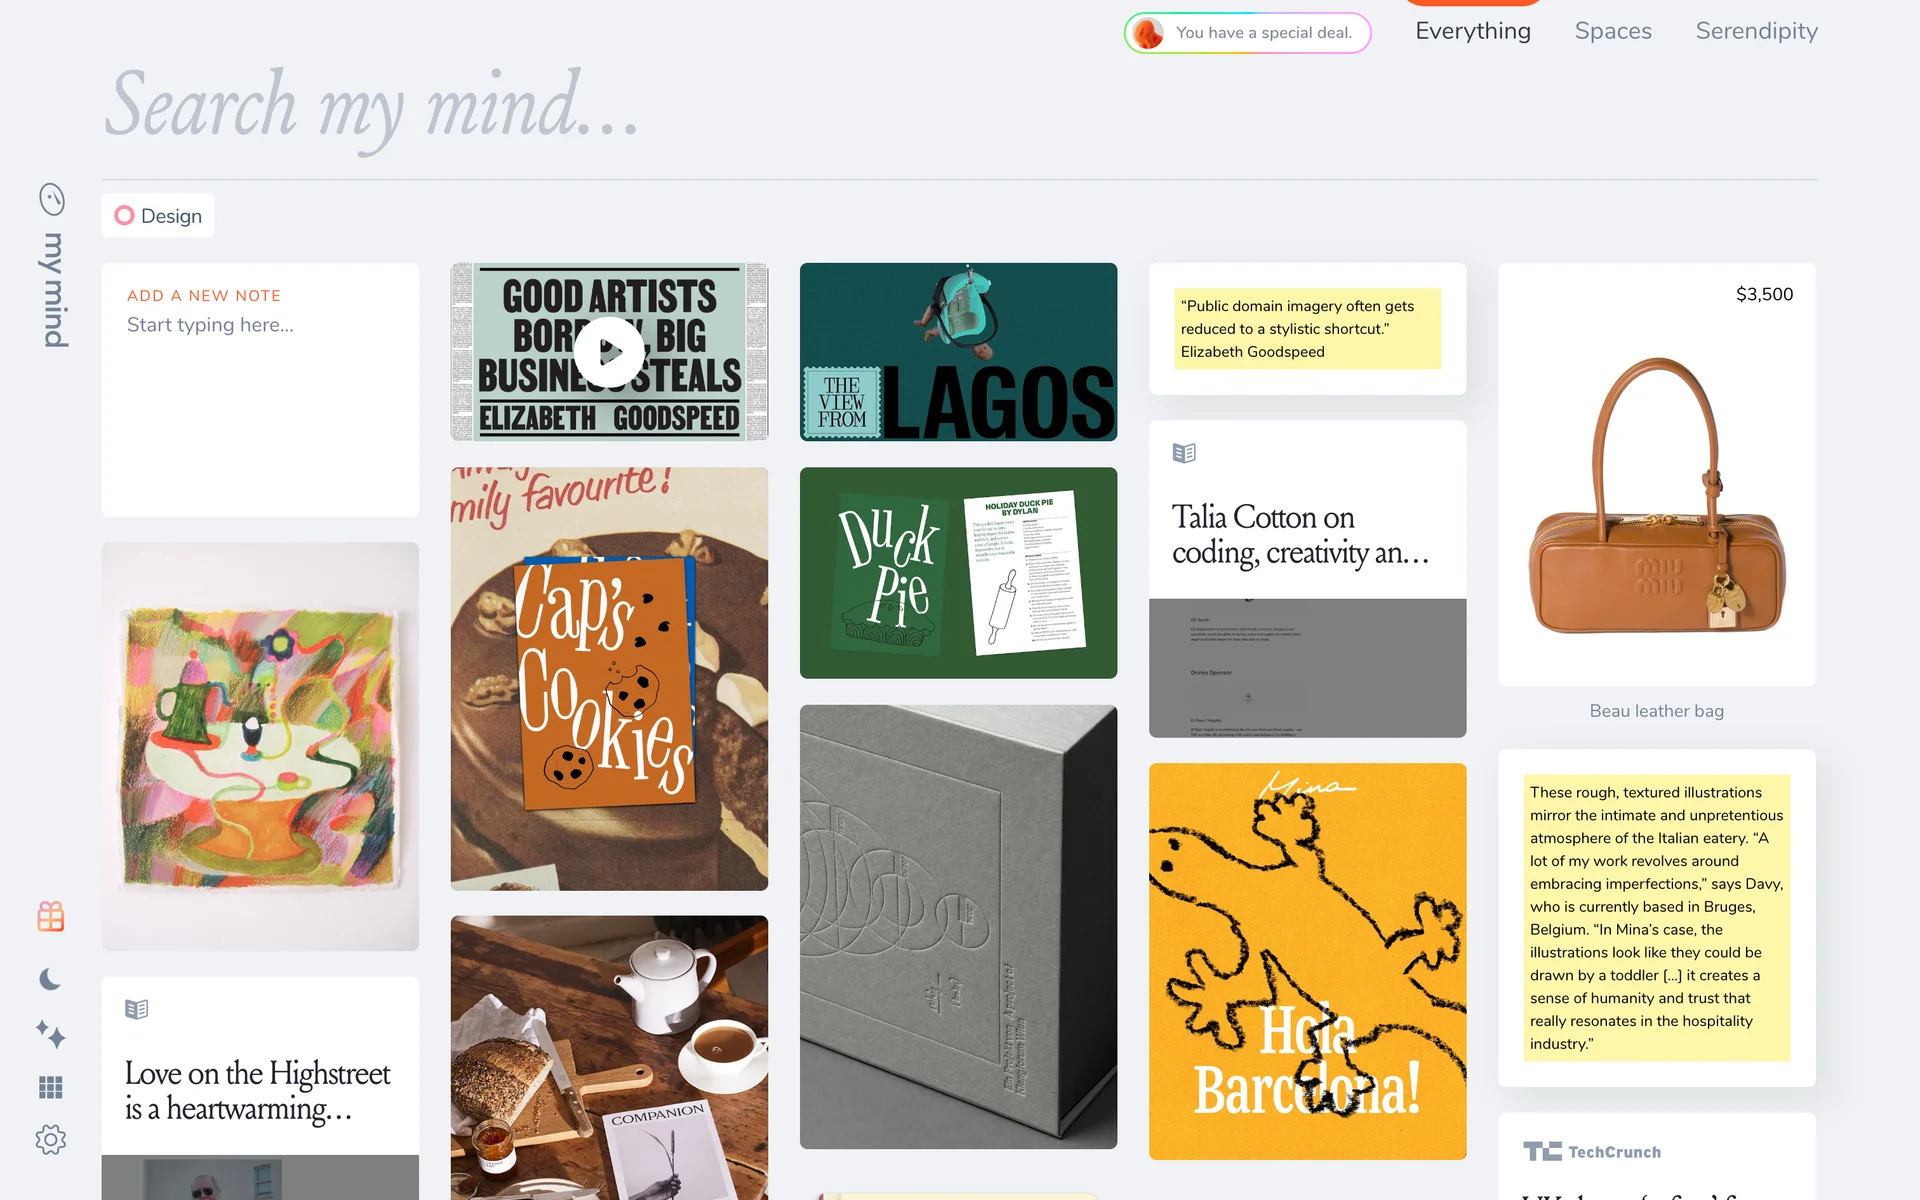This screenshot has width=1920, height=1200.
Task: Open settings via the gear icon
Action: pos(51,1139)
